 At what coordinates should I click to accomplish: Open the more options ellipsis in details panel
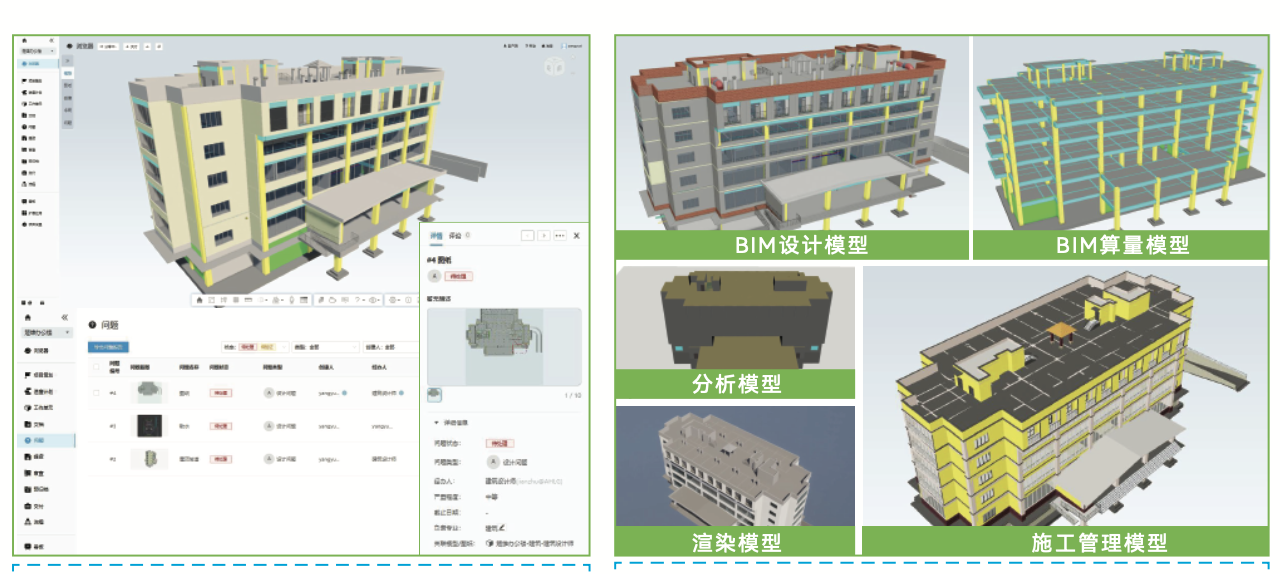point(559,236)
